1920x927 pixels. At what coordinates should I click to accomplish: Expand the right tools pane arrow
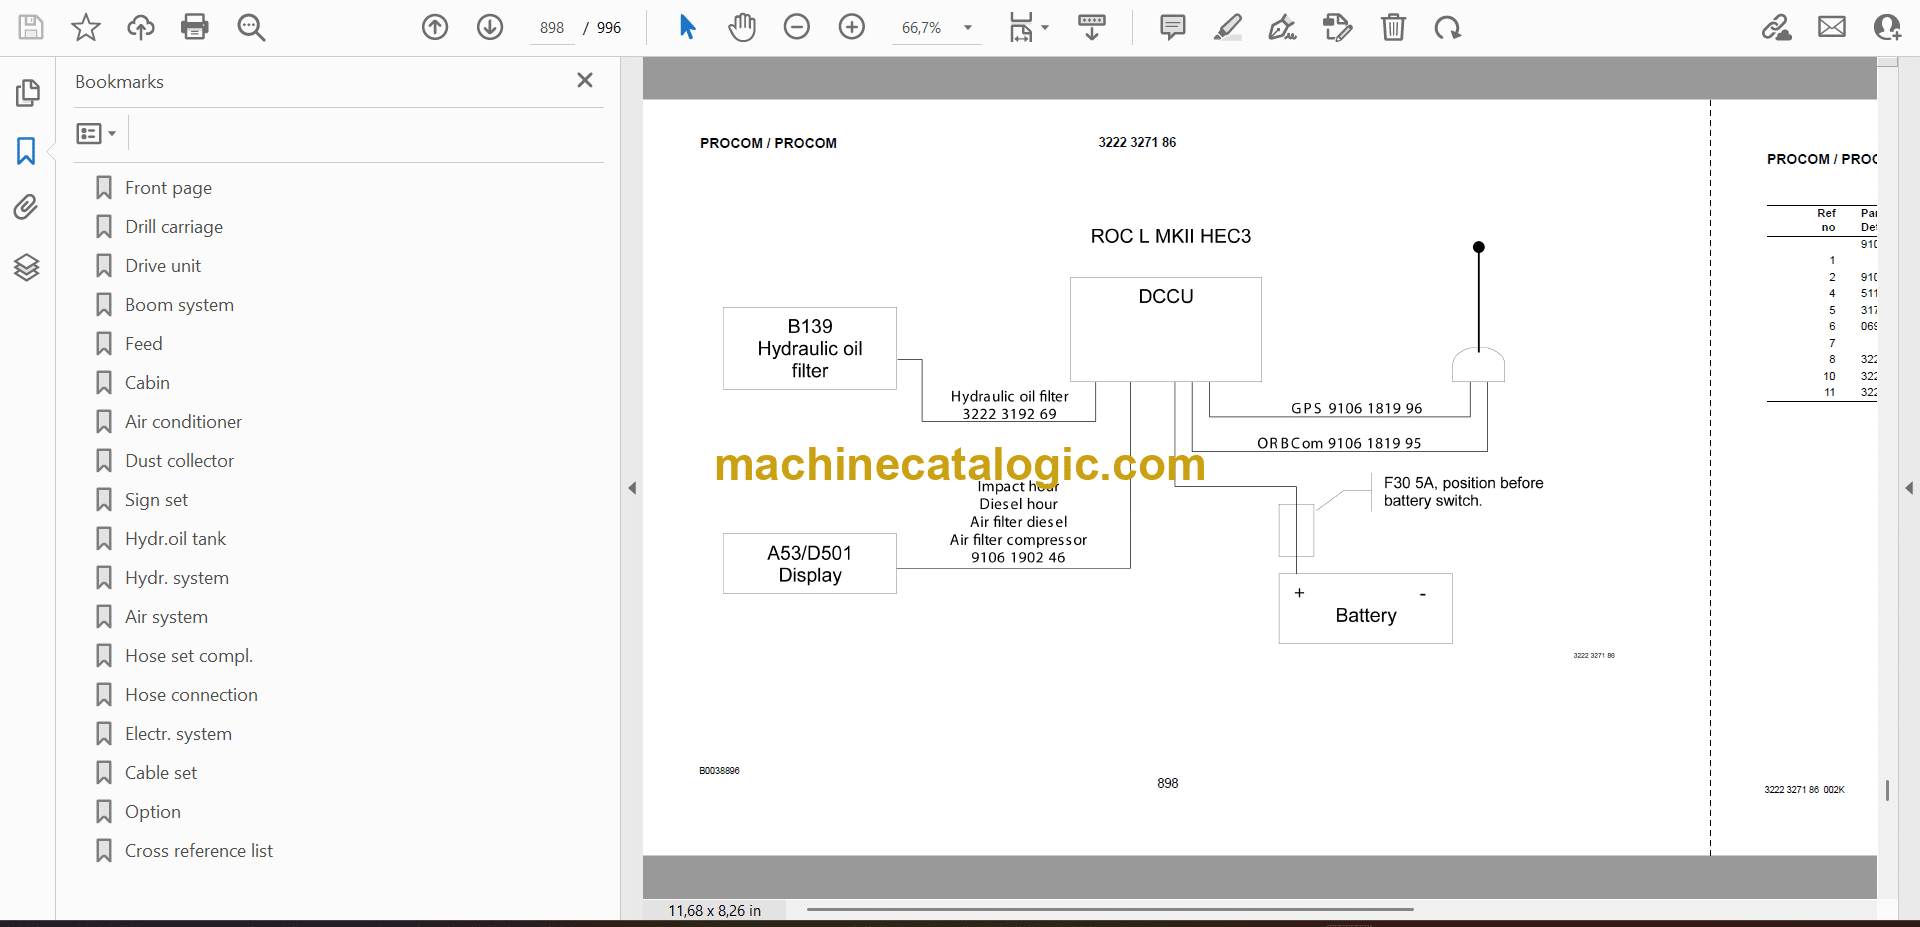(1909, 488)
